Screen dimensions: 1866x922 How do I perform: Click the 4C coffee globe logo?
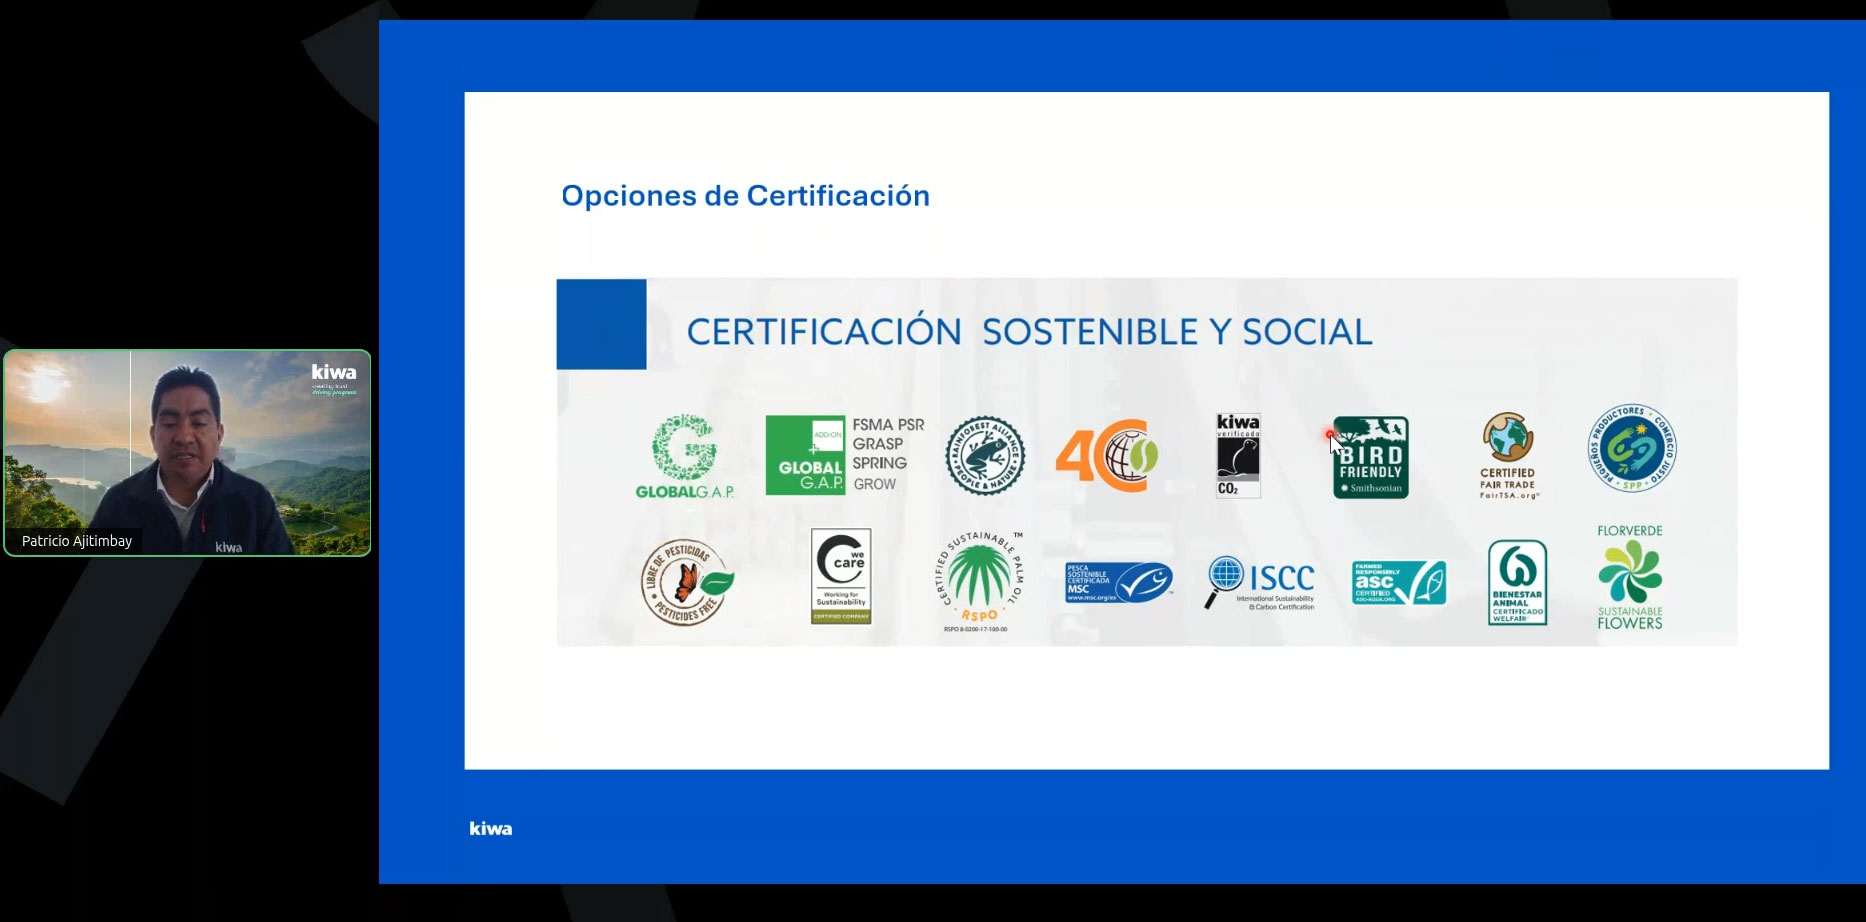[x=1107, y=456]
